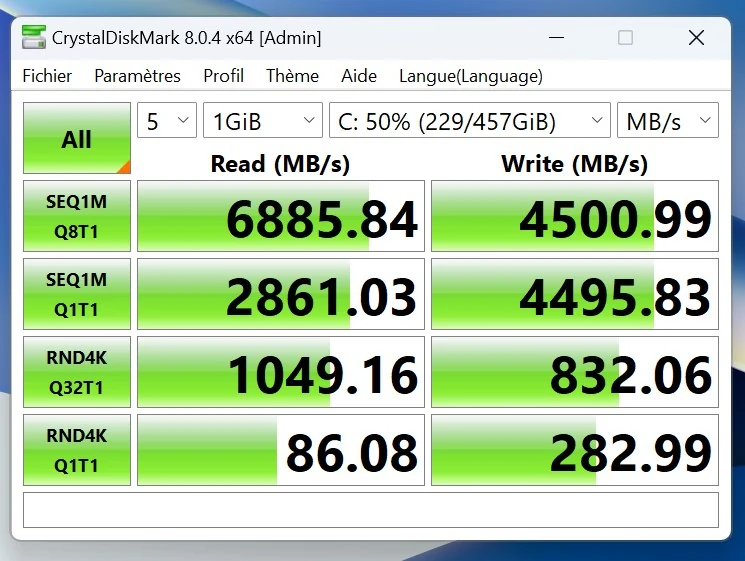Open the Aide menu
The height and width of the screenshot is (561, 745).
click(359, 76)
